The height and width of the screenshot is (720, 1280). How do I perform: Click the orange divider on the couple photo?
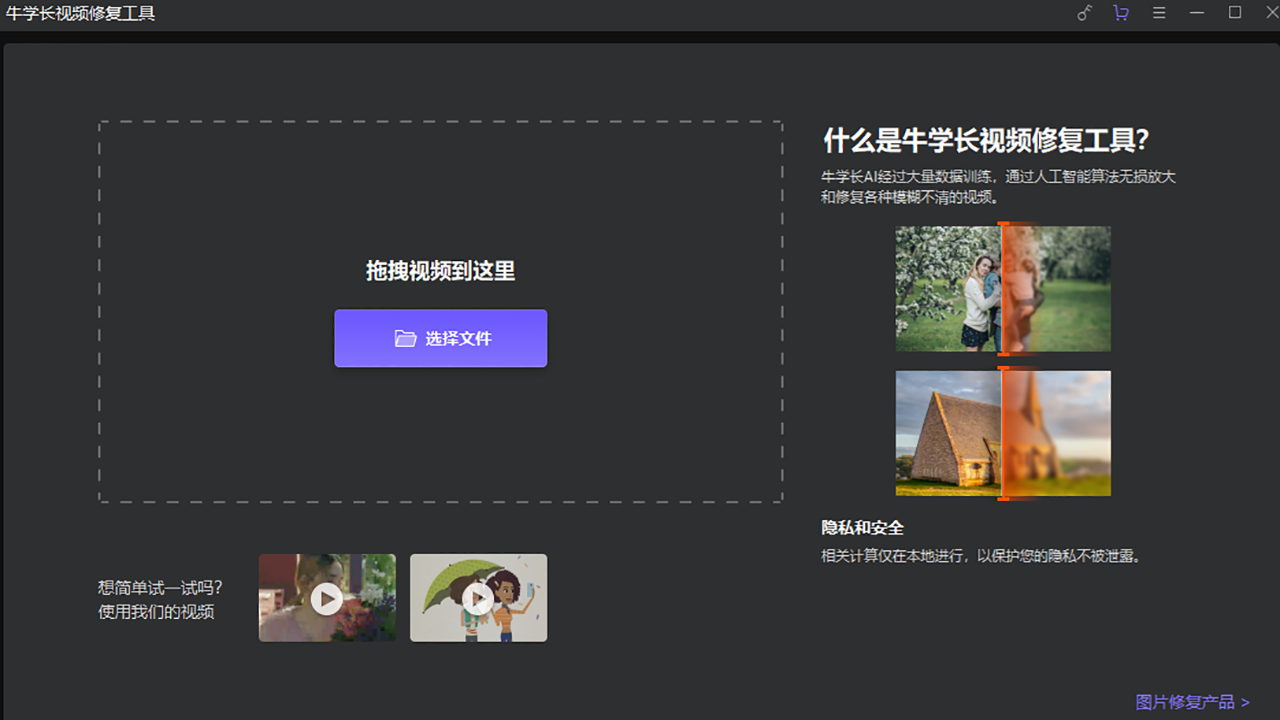(1001, 288)
